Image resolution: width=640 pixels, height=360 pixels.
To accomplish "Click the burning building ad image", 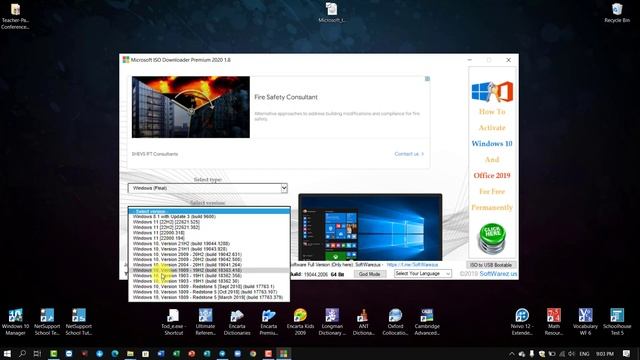I will (191, 107).
